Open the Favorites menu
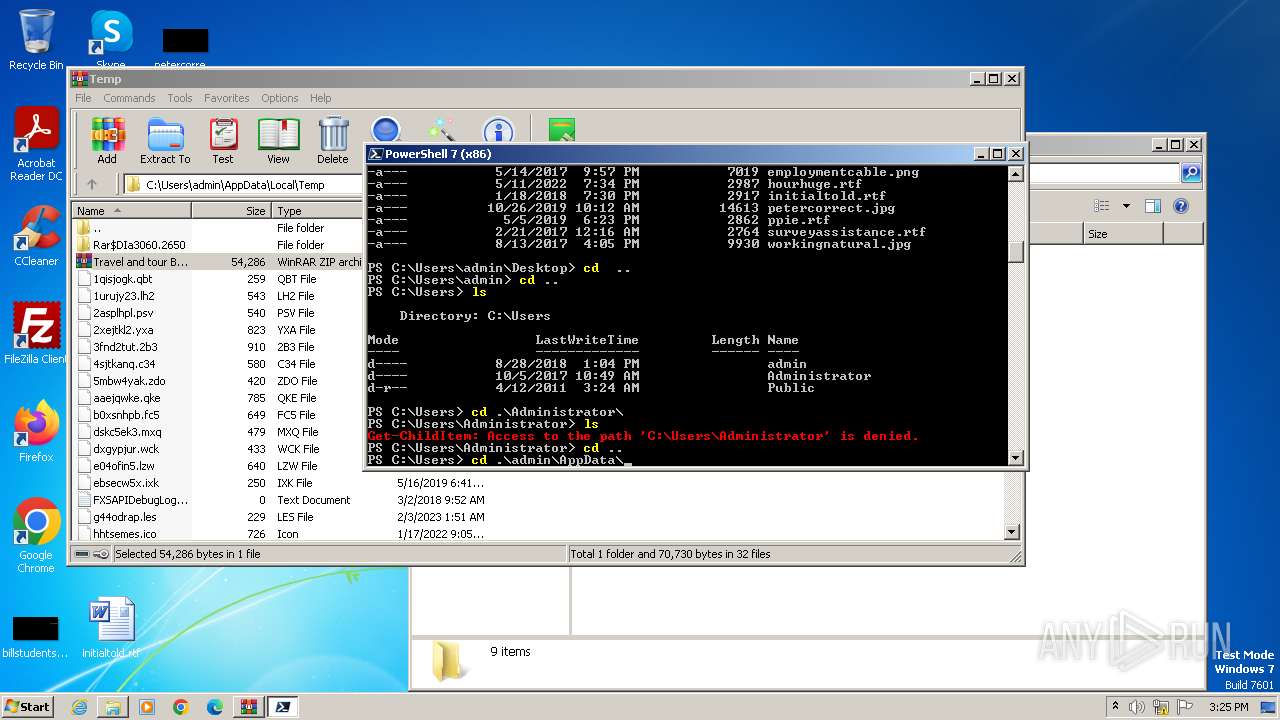 [x=227, y=98]
